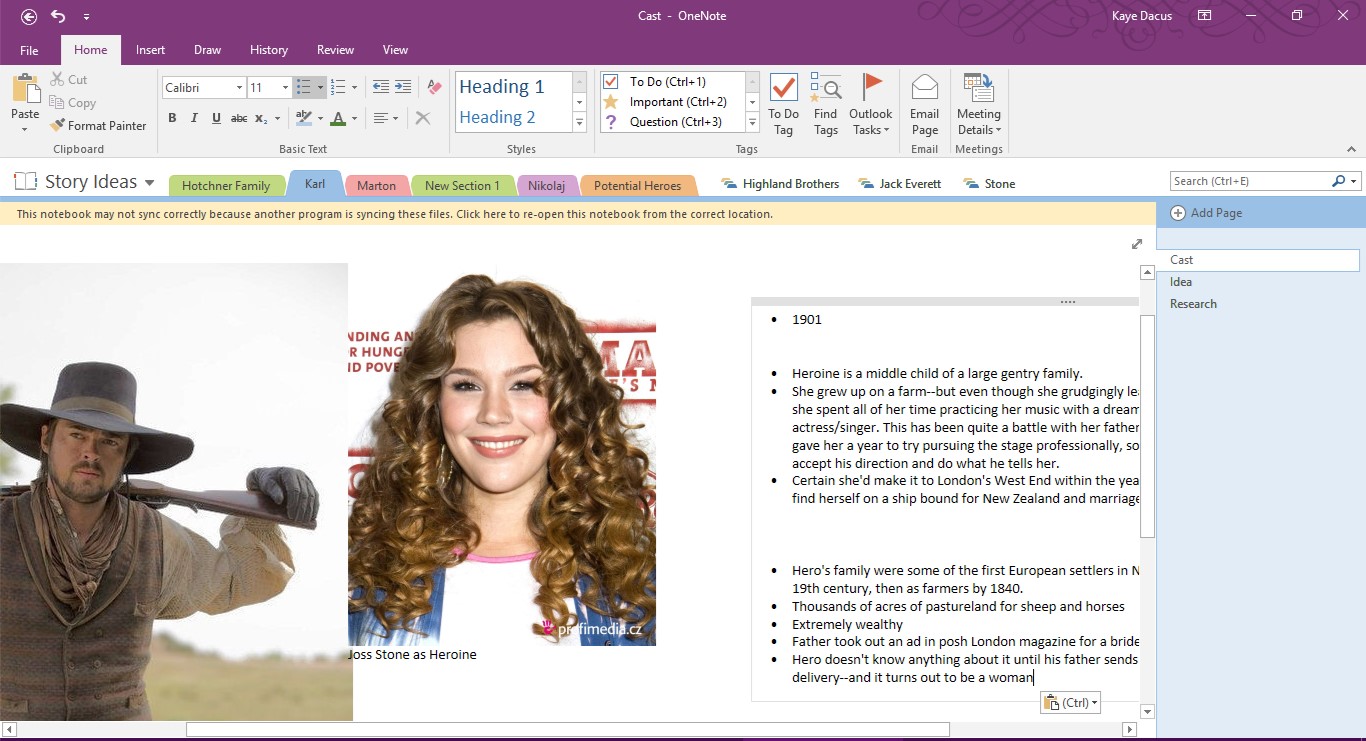1366x741 pixels.
Task: Click the Back arrow in title bar
Action: [29, 16]
